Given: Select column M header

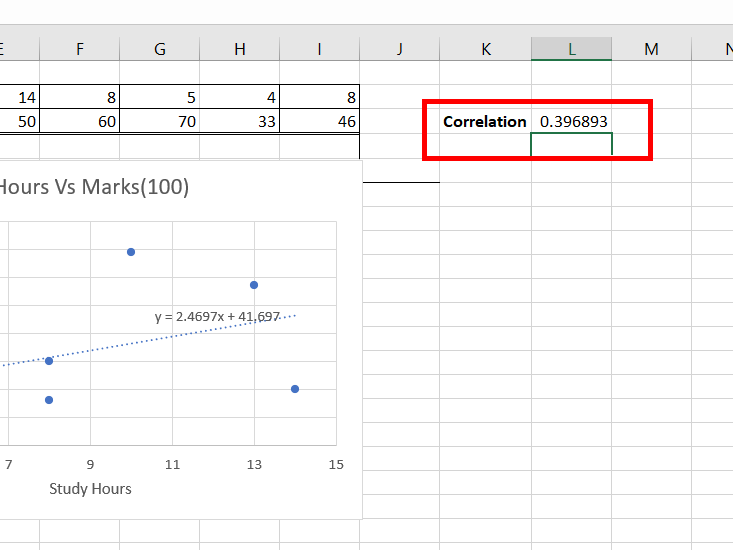Looking at the screenshot, I should point(651,49).
